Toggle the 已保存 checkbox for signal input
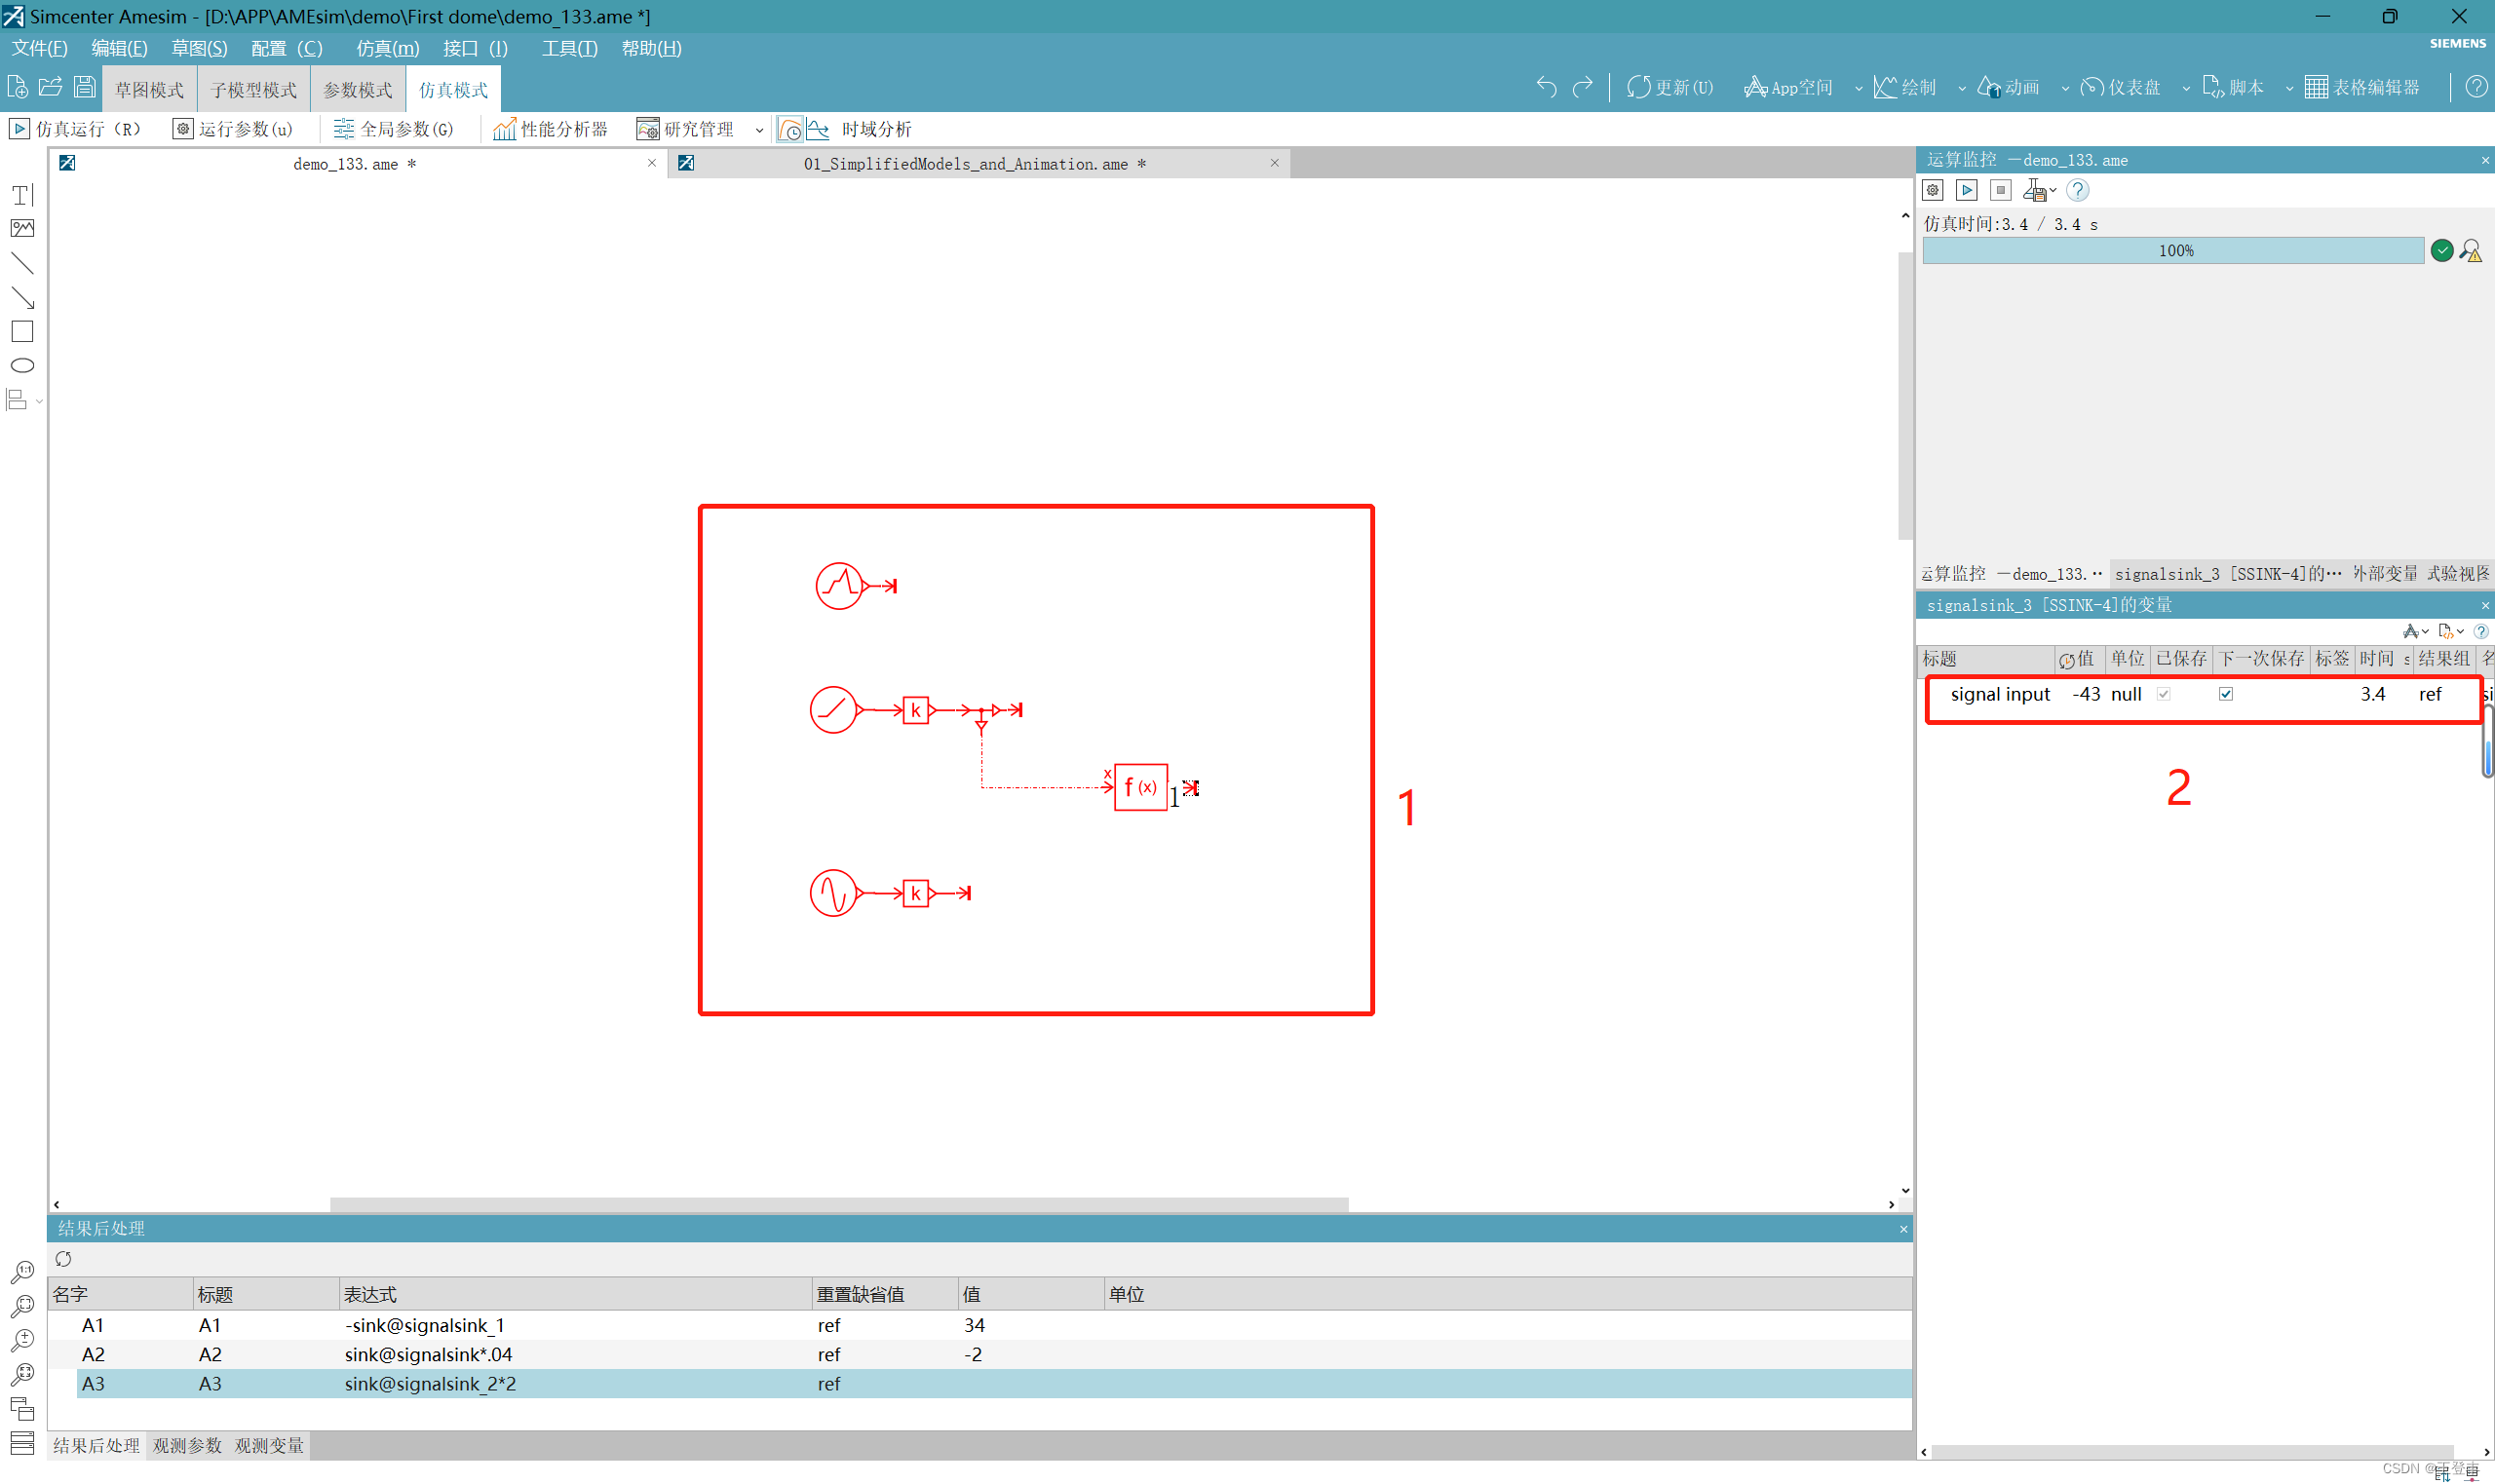2495x1484 pixels. (x=2164, y=694)
